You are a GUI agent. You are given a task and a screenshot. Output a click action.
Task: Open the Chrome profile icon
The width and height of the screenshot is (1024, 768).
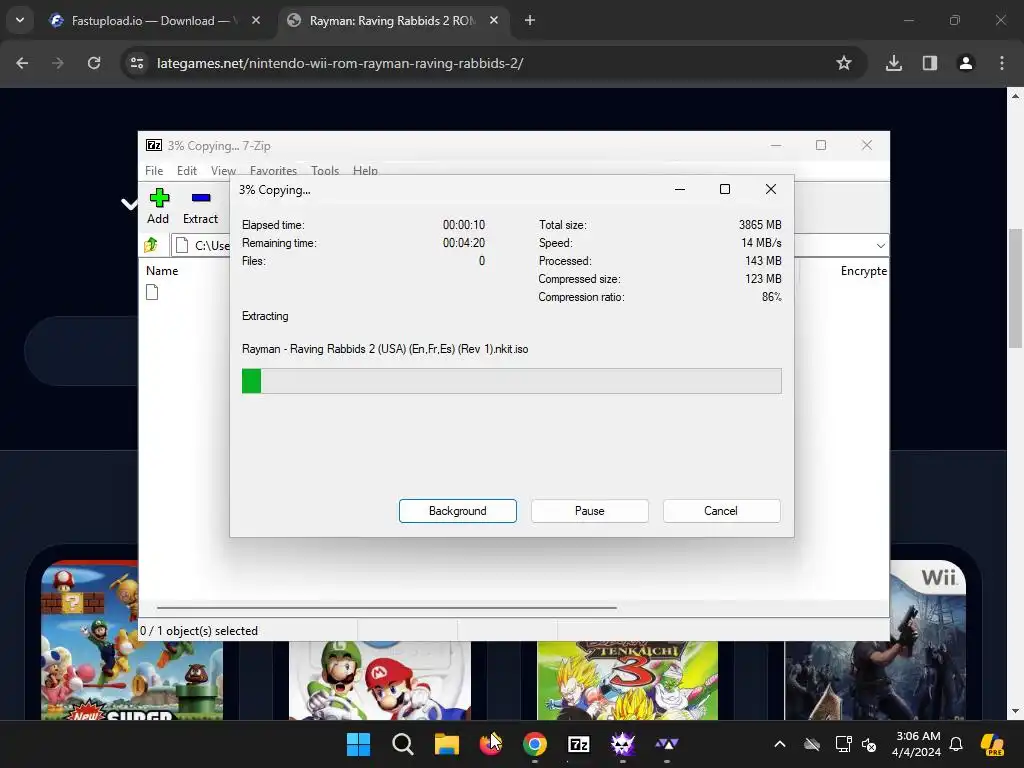coord(966,63)
